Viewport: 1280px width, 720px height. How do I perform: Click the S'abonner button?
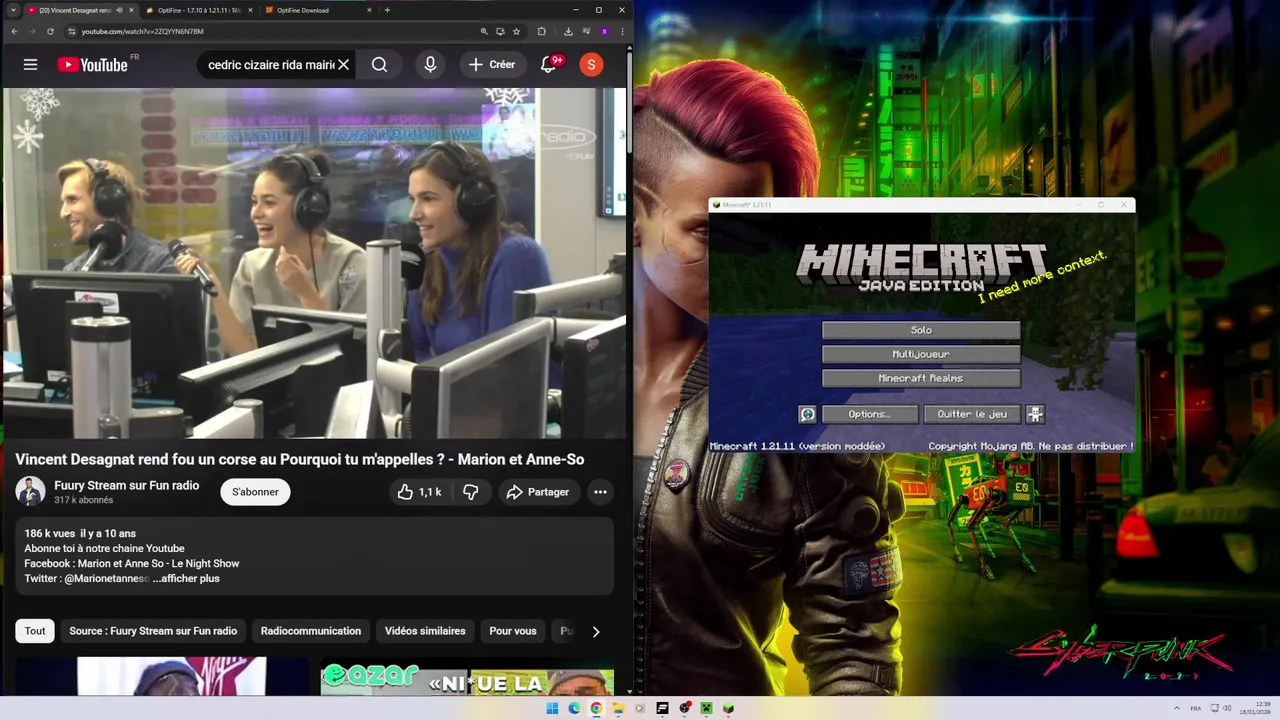coord(256,492)
